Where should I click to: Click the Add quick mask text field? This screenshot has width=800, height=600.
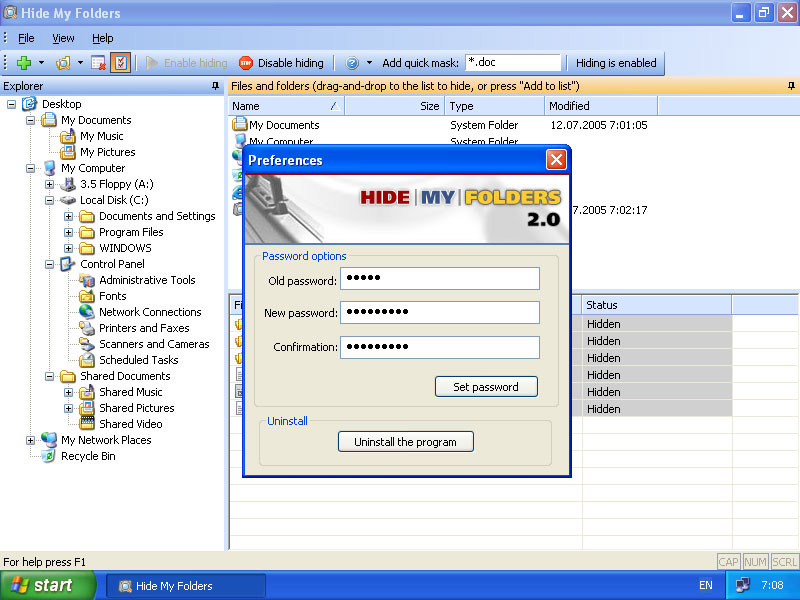[x=513, y=63]
